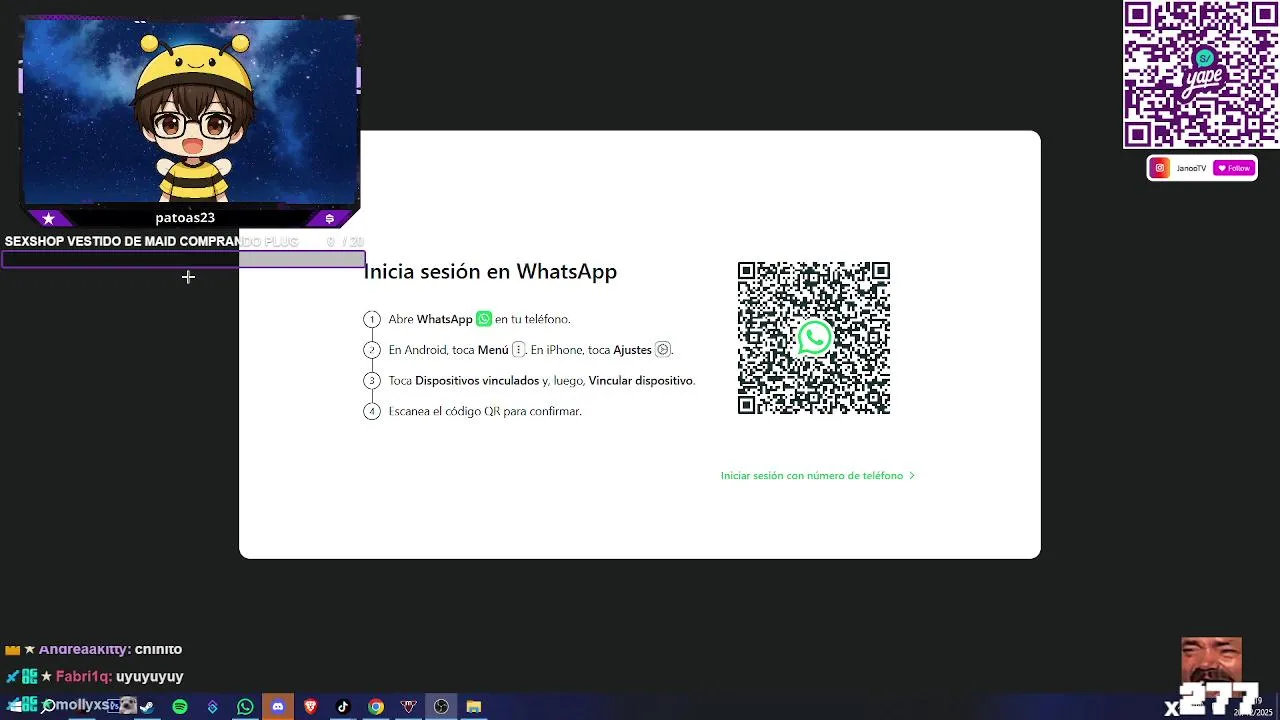Open the purple diamond app on taskbar
1280x720 pixels.
coord(212,707)
